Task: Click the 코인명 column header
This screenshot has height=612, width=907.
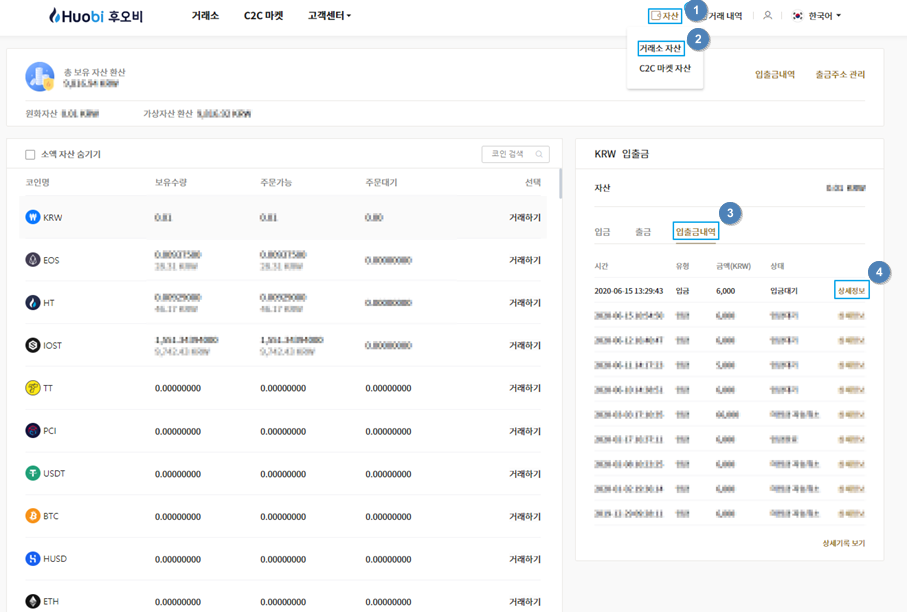Action: tap(38, 182)
